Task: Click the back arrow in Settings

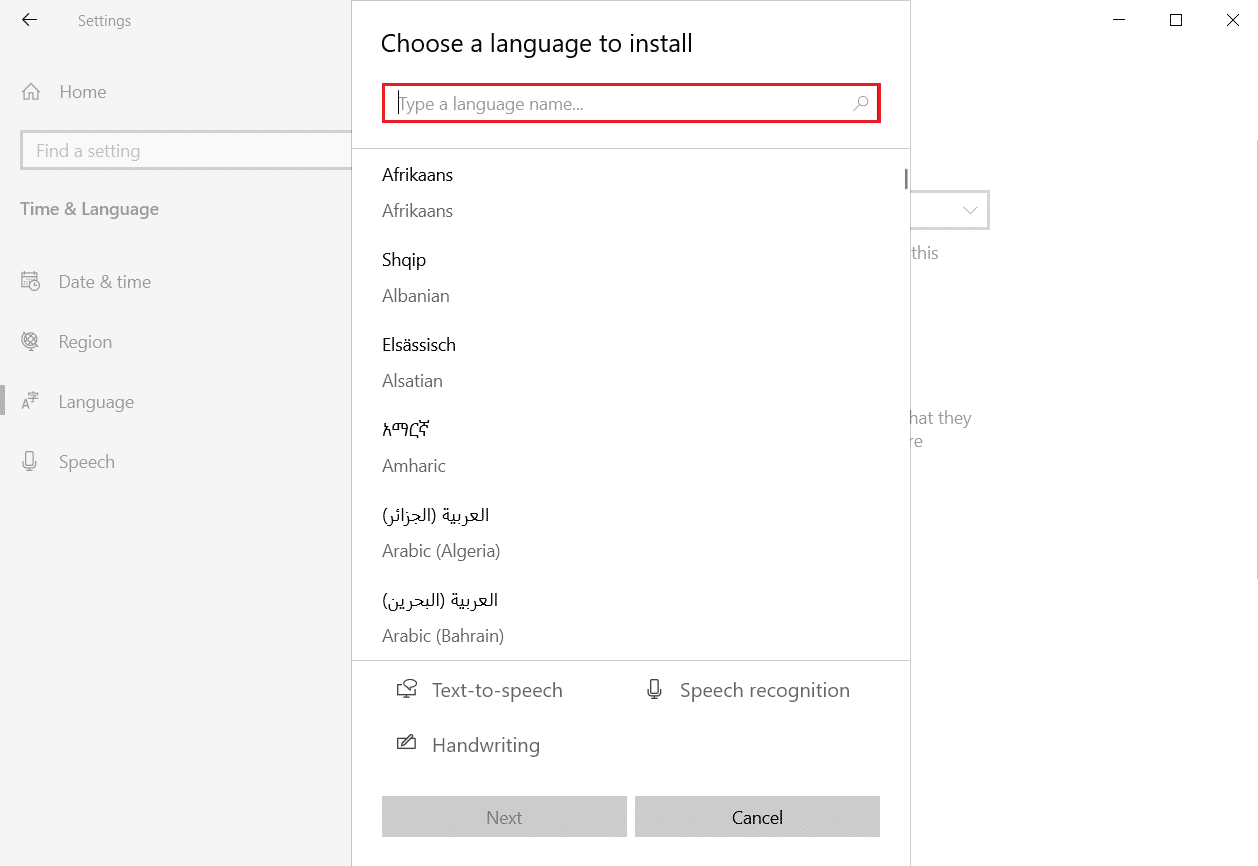Action: 29,20
